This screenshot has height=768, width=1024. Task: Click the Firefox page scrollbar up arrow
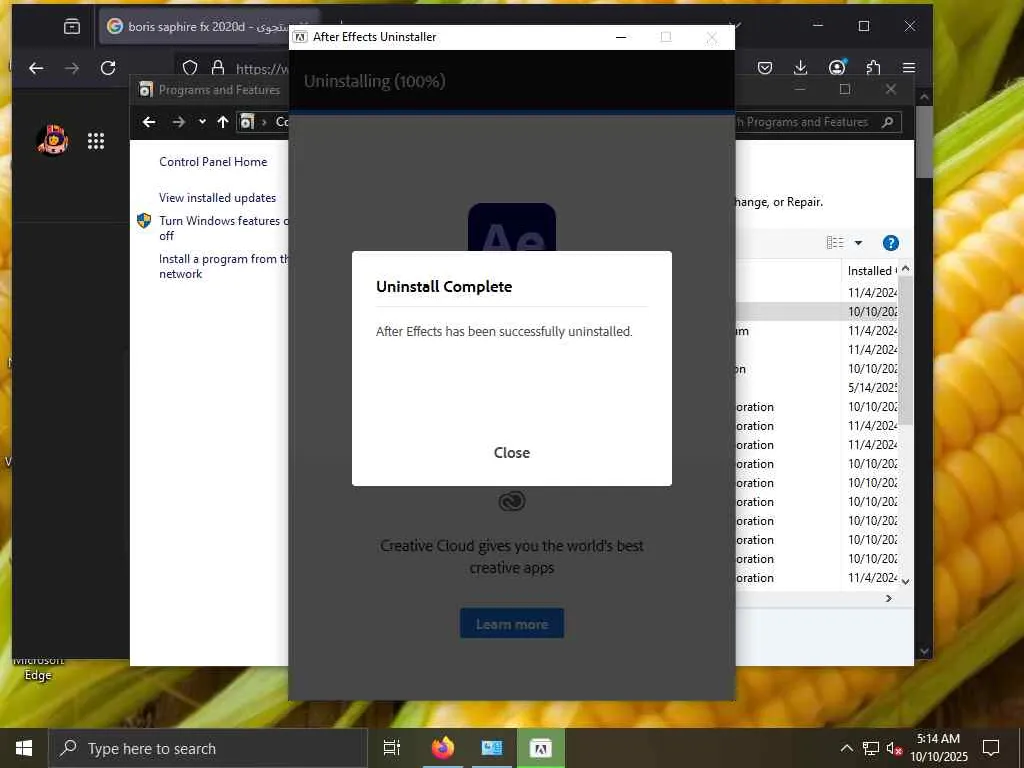[x=924, y=97]
